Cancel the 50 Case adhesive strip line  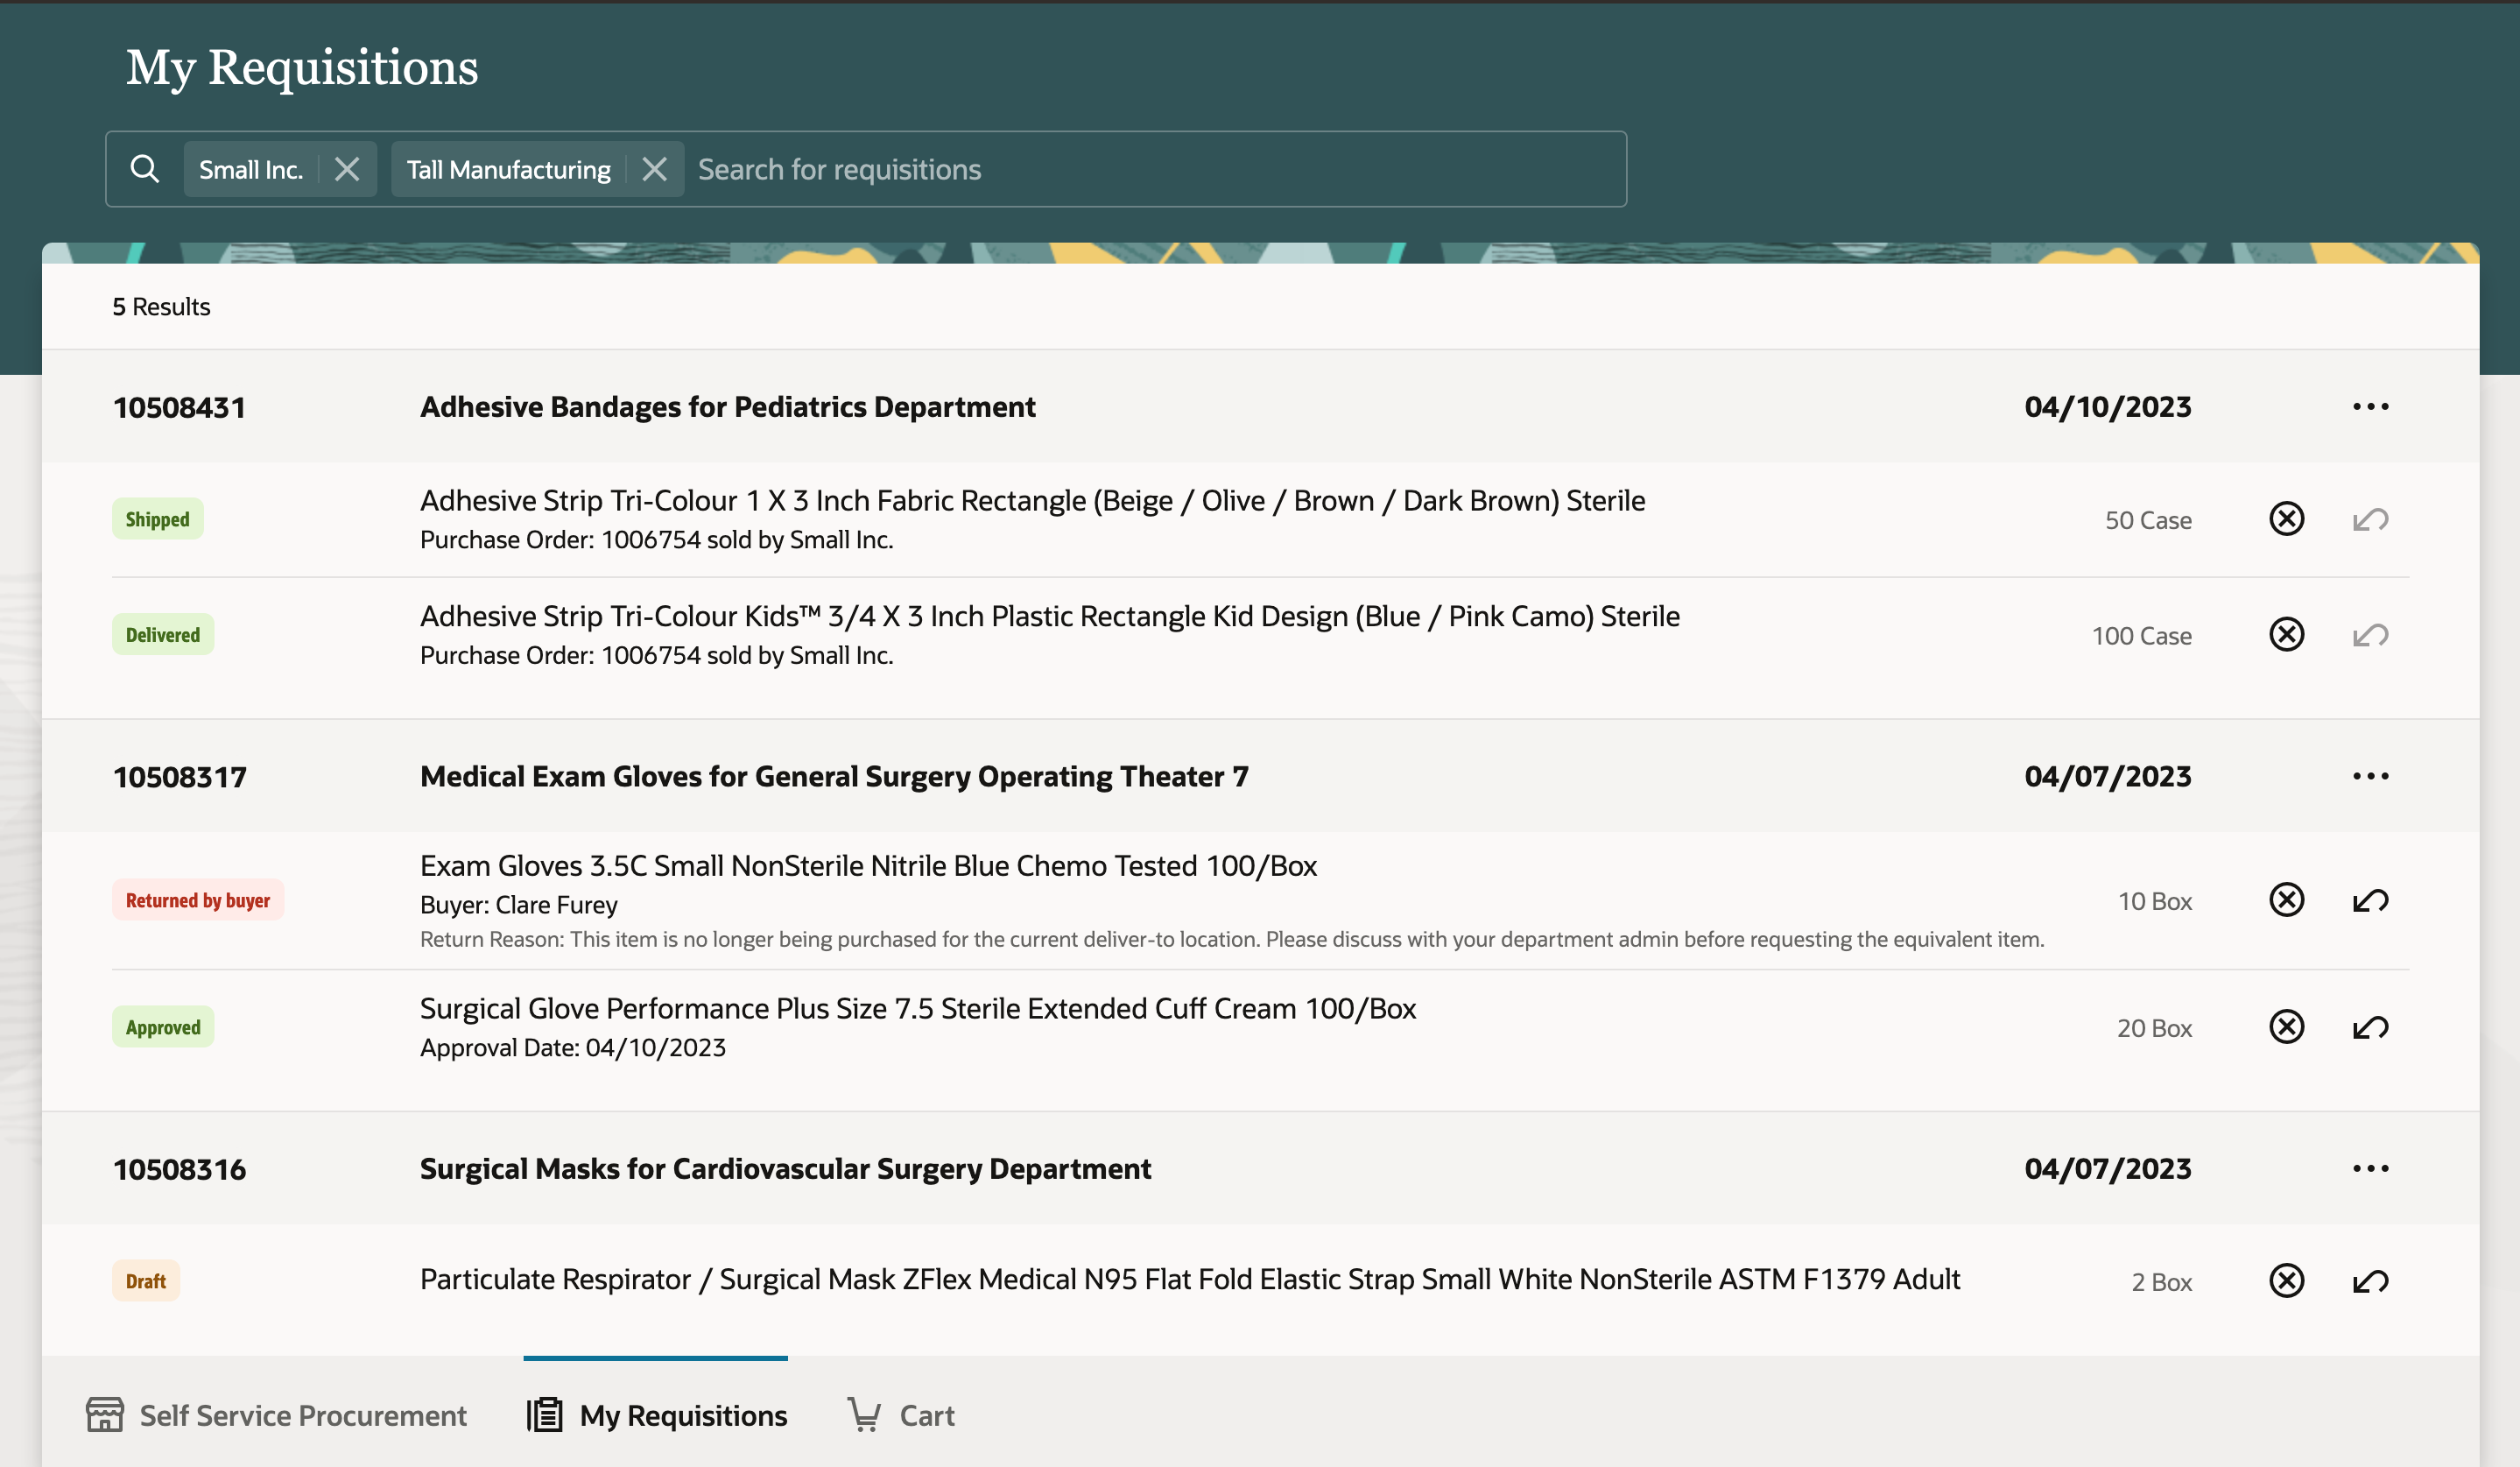tap(2286, 519)
